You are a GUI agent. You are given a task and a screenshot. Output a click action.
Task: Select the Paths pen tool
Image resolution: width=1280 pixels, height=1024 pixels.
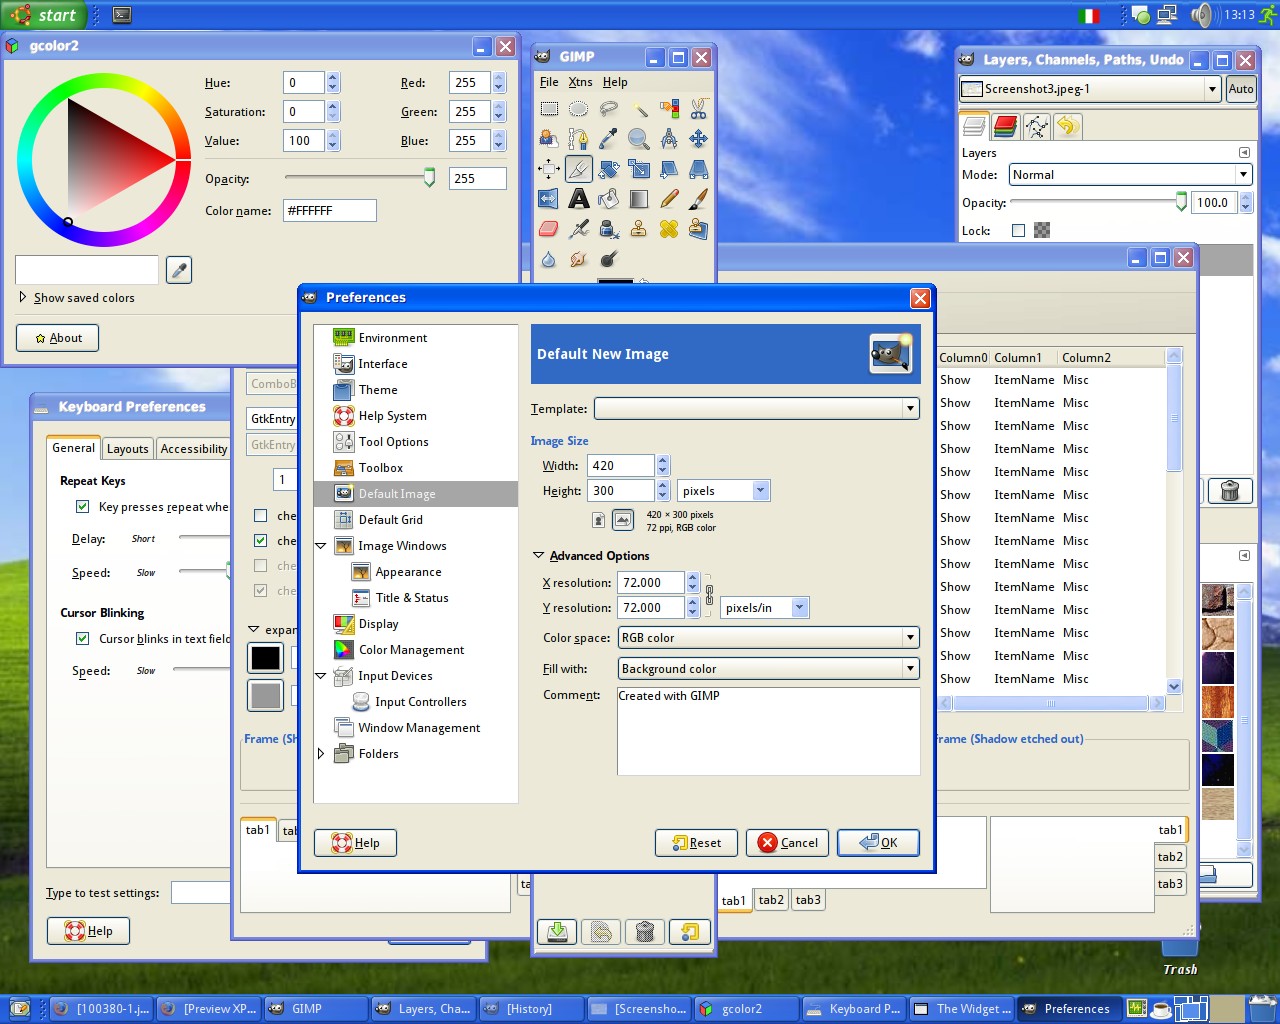[x=579, y=139]
